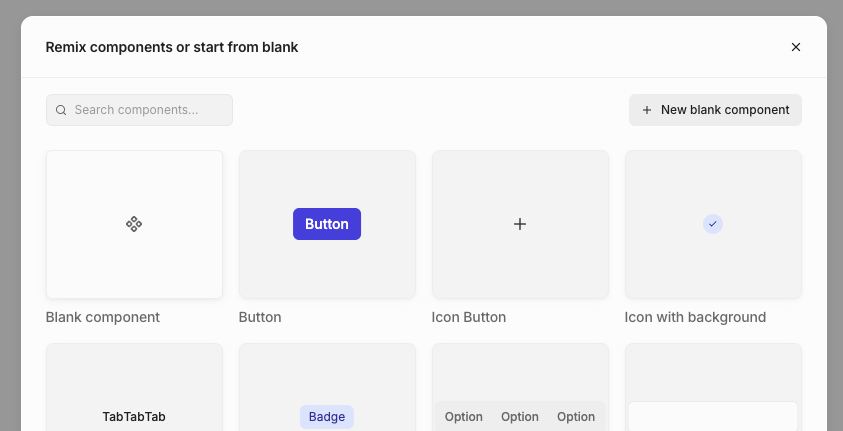
Task: Pick the input field component card
Action: pyautogui.click(x=713, y=387)
